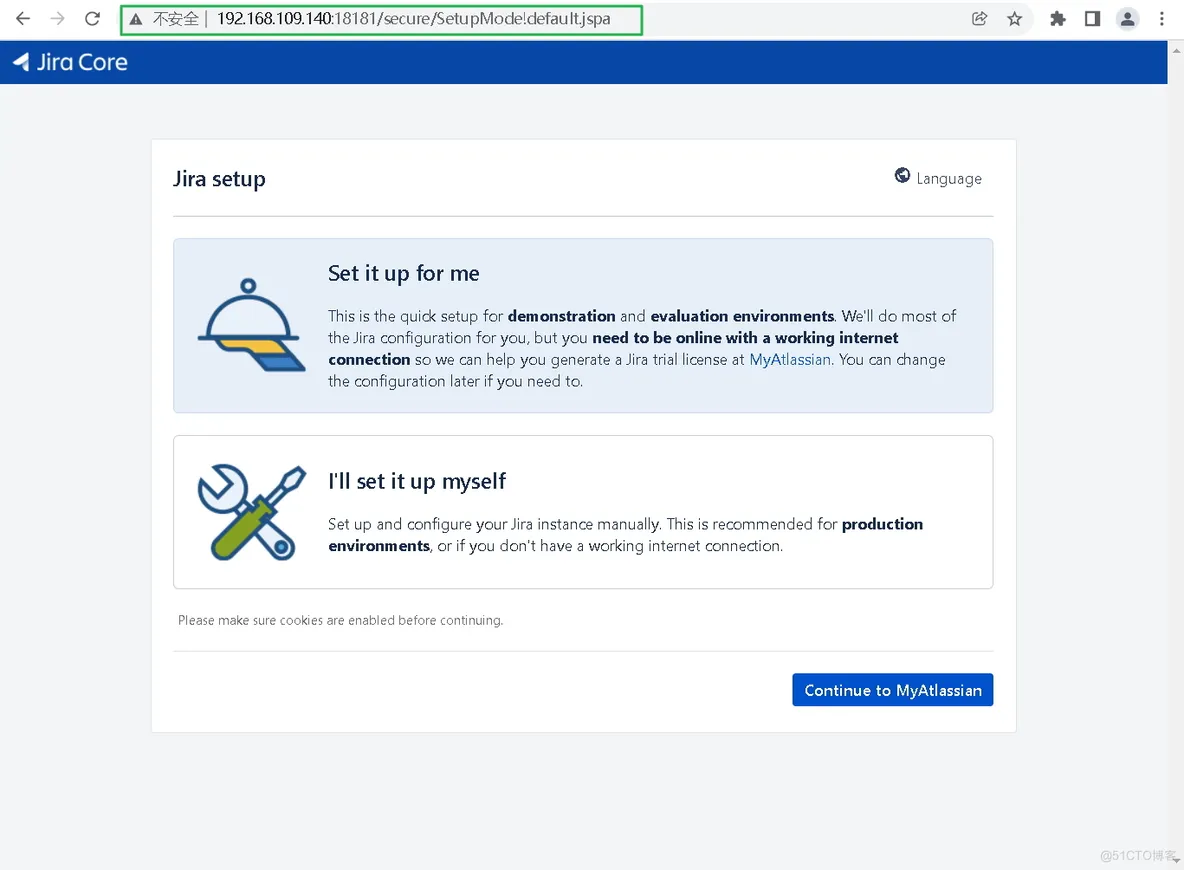This screenshot has width=1184, height=870.
Task: Click the wrench and screwdriver icon
Action: coord(251,512)
